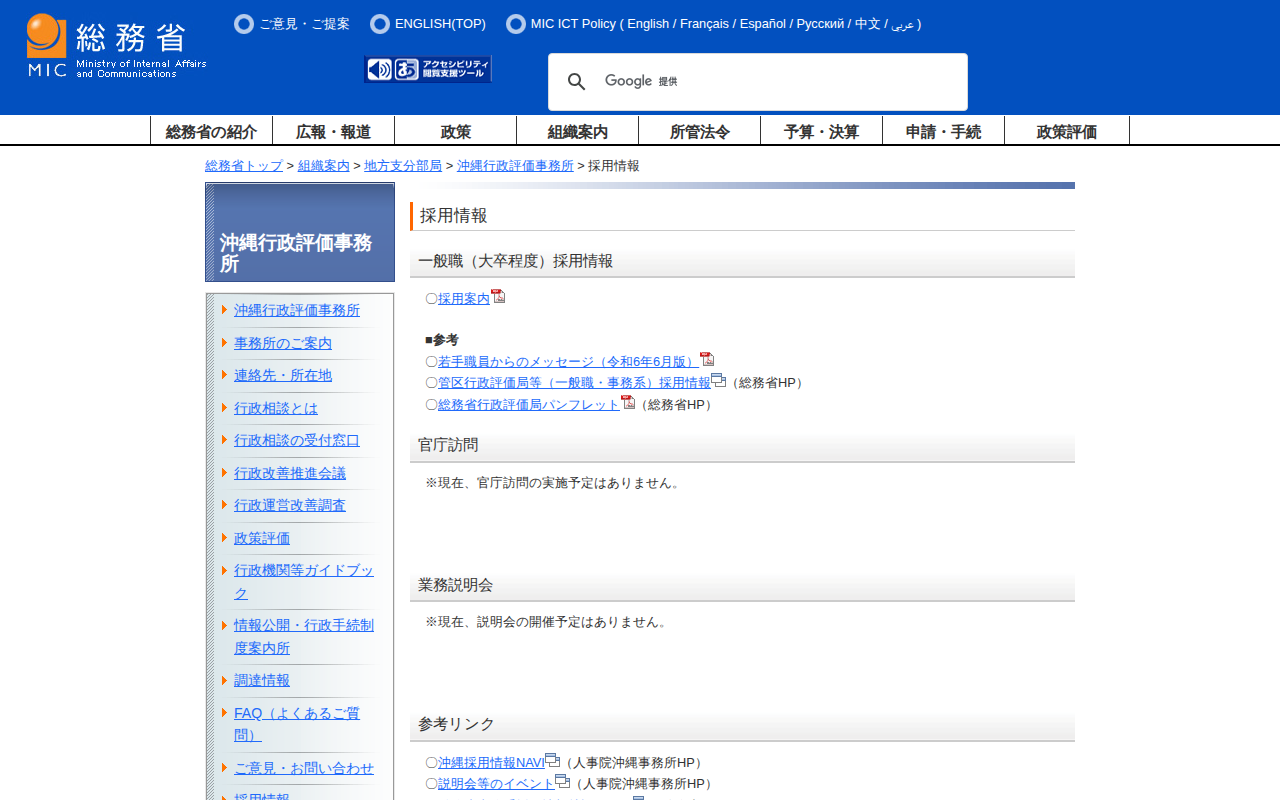Screen dimensions: 1280x800
Task: Open 予算・決算 navigation menu
Action: [821, 131]
